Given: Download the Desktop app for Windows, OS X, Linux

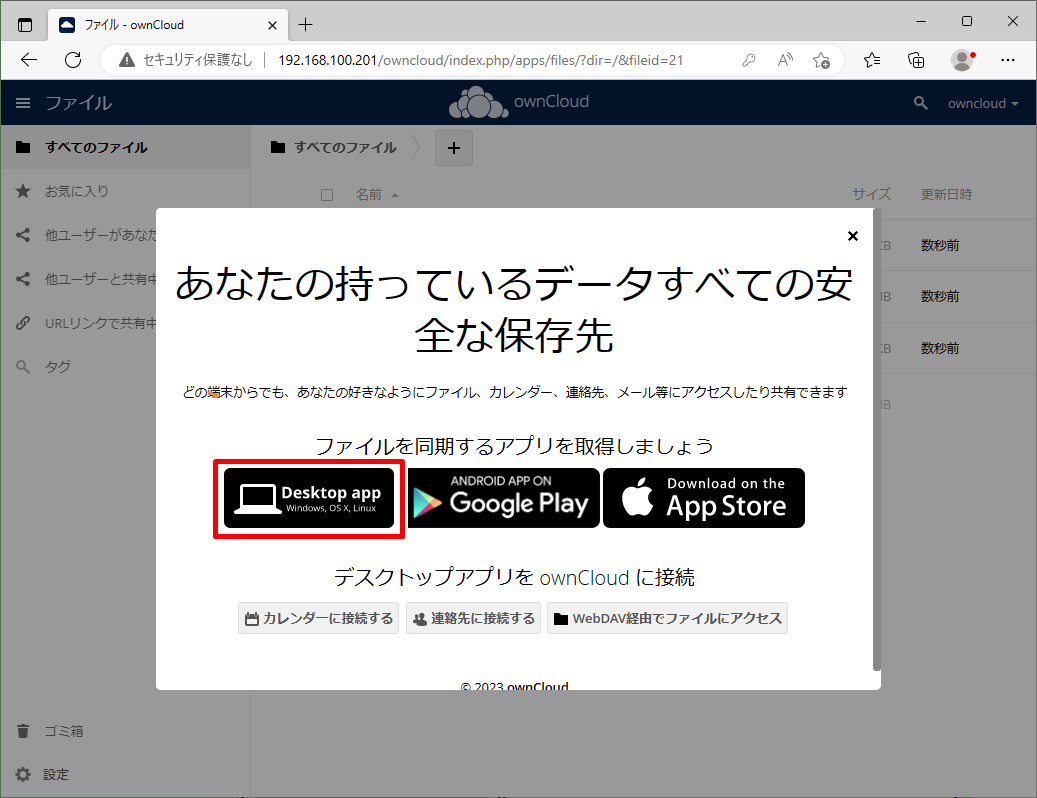Looking at the screenshot, I should pos(309,499).
